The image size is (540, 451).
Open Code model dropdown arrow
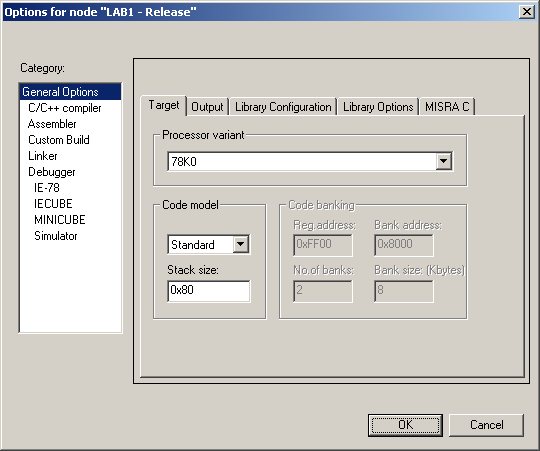(x=241, y=244)
